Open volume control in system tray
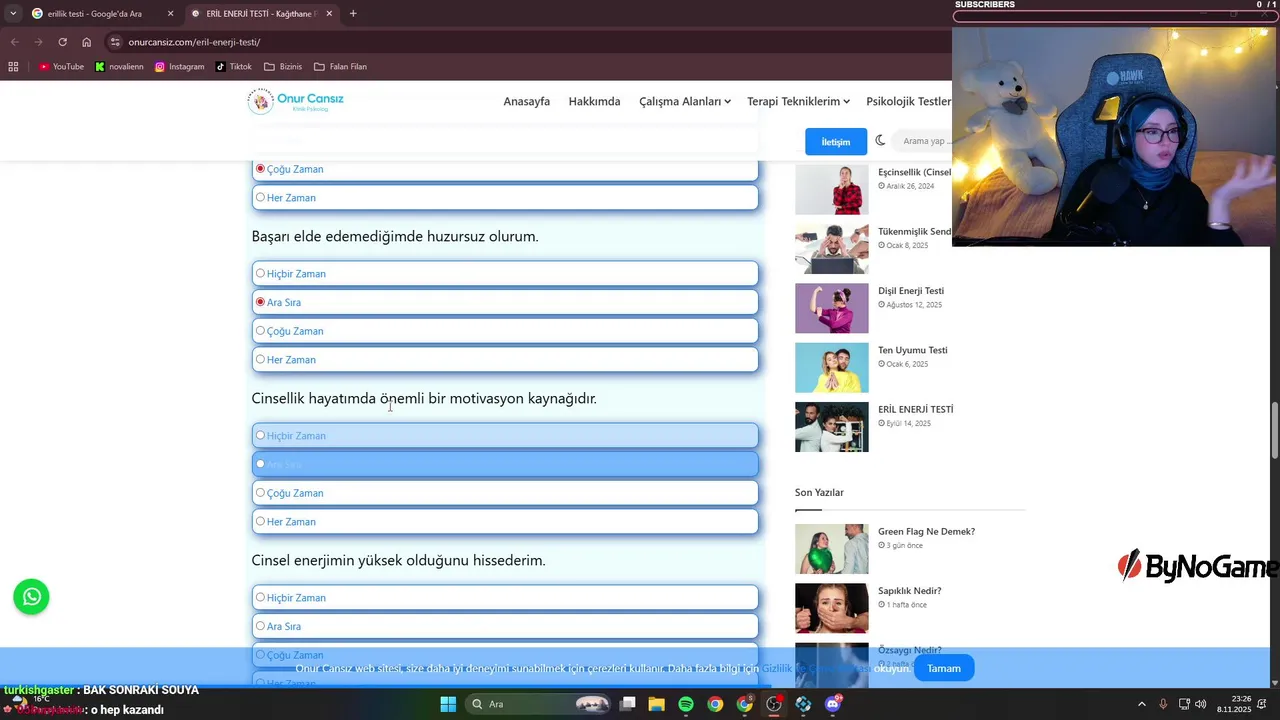The image size is (1280, 720). tap(1200, 704)
